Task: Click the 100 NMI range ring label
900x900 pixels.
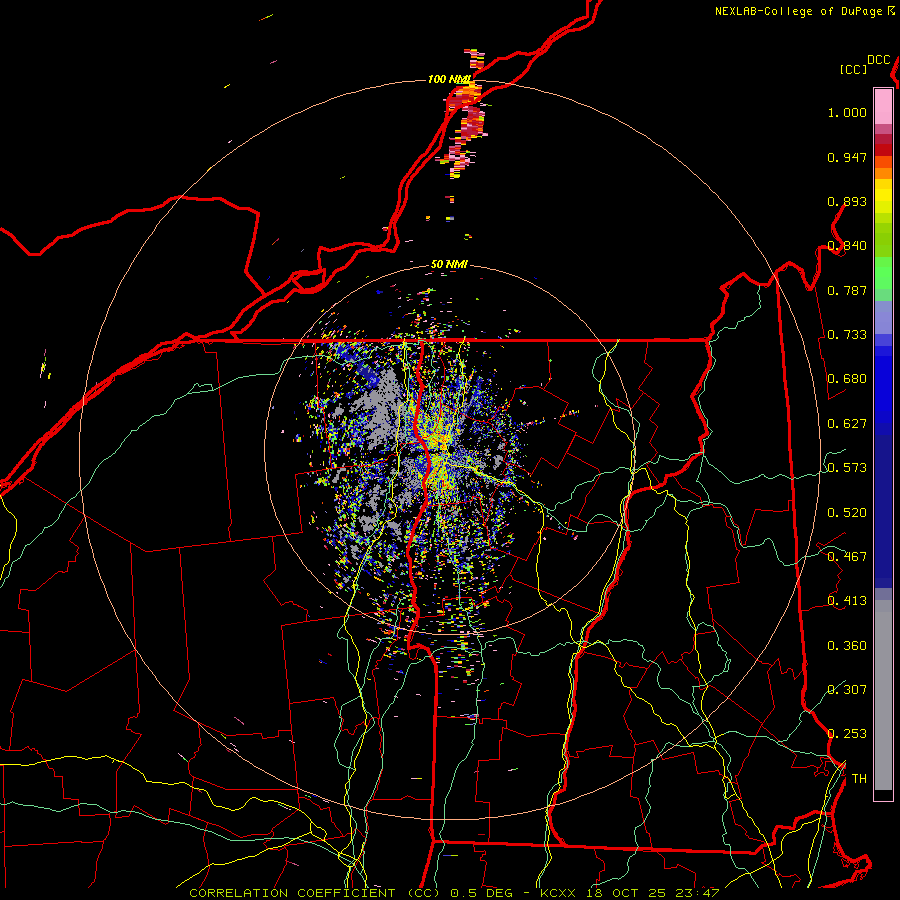Action: tap(449, 79)
